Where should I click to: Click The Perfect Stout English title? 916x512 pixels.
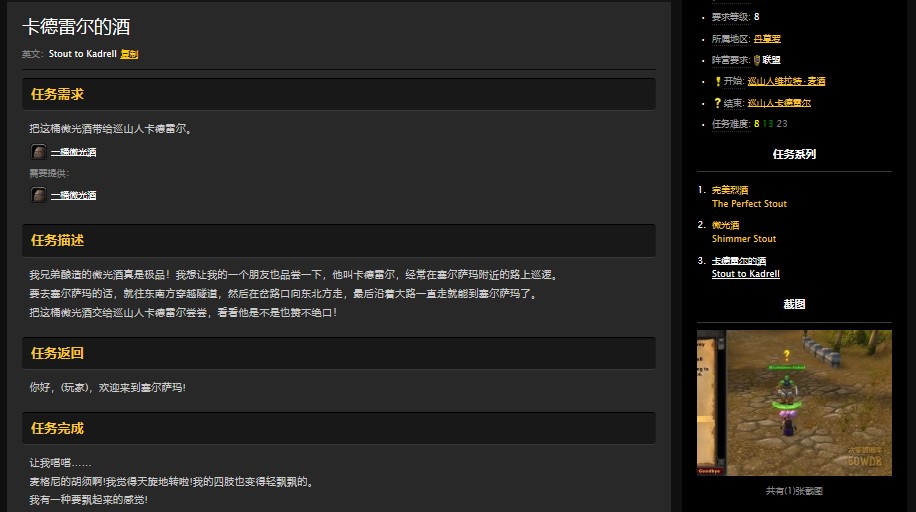pos(749,204)
